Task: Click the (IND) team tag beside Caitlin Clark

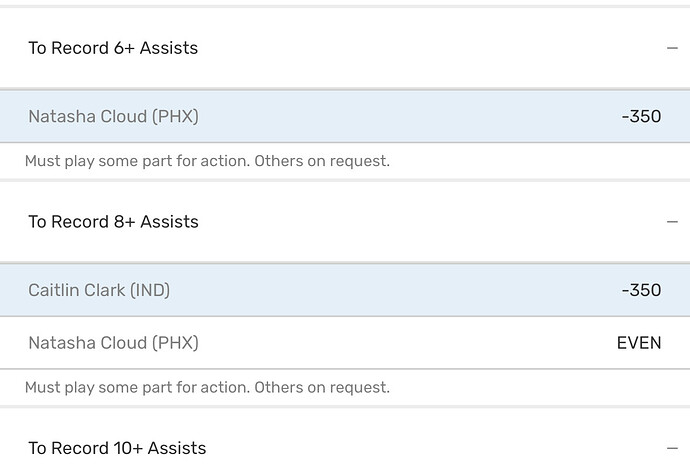Action: (150, 290)
